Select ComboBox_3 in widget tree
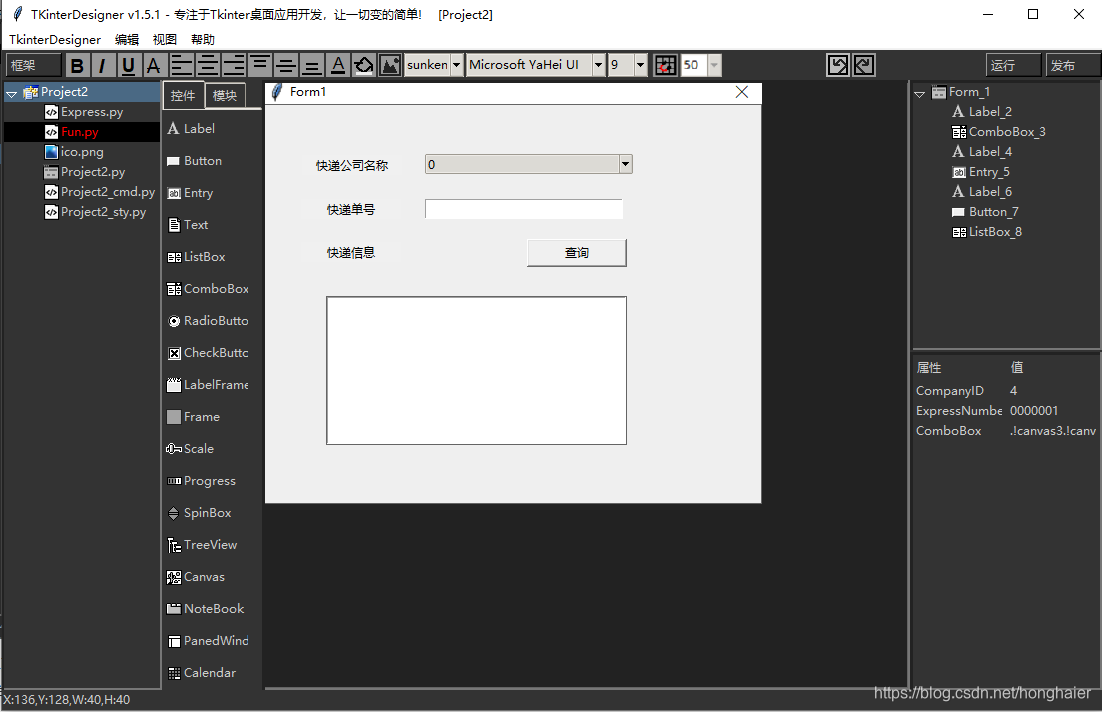The height and width of the screenshot is (712, 1102). tap(999, 132)
